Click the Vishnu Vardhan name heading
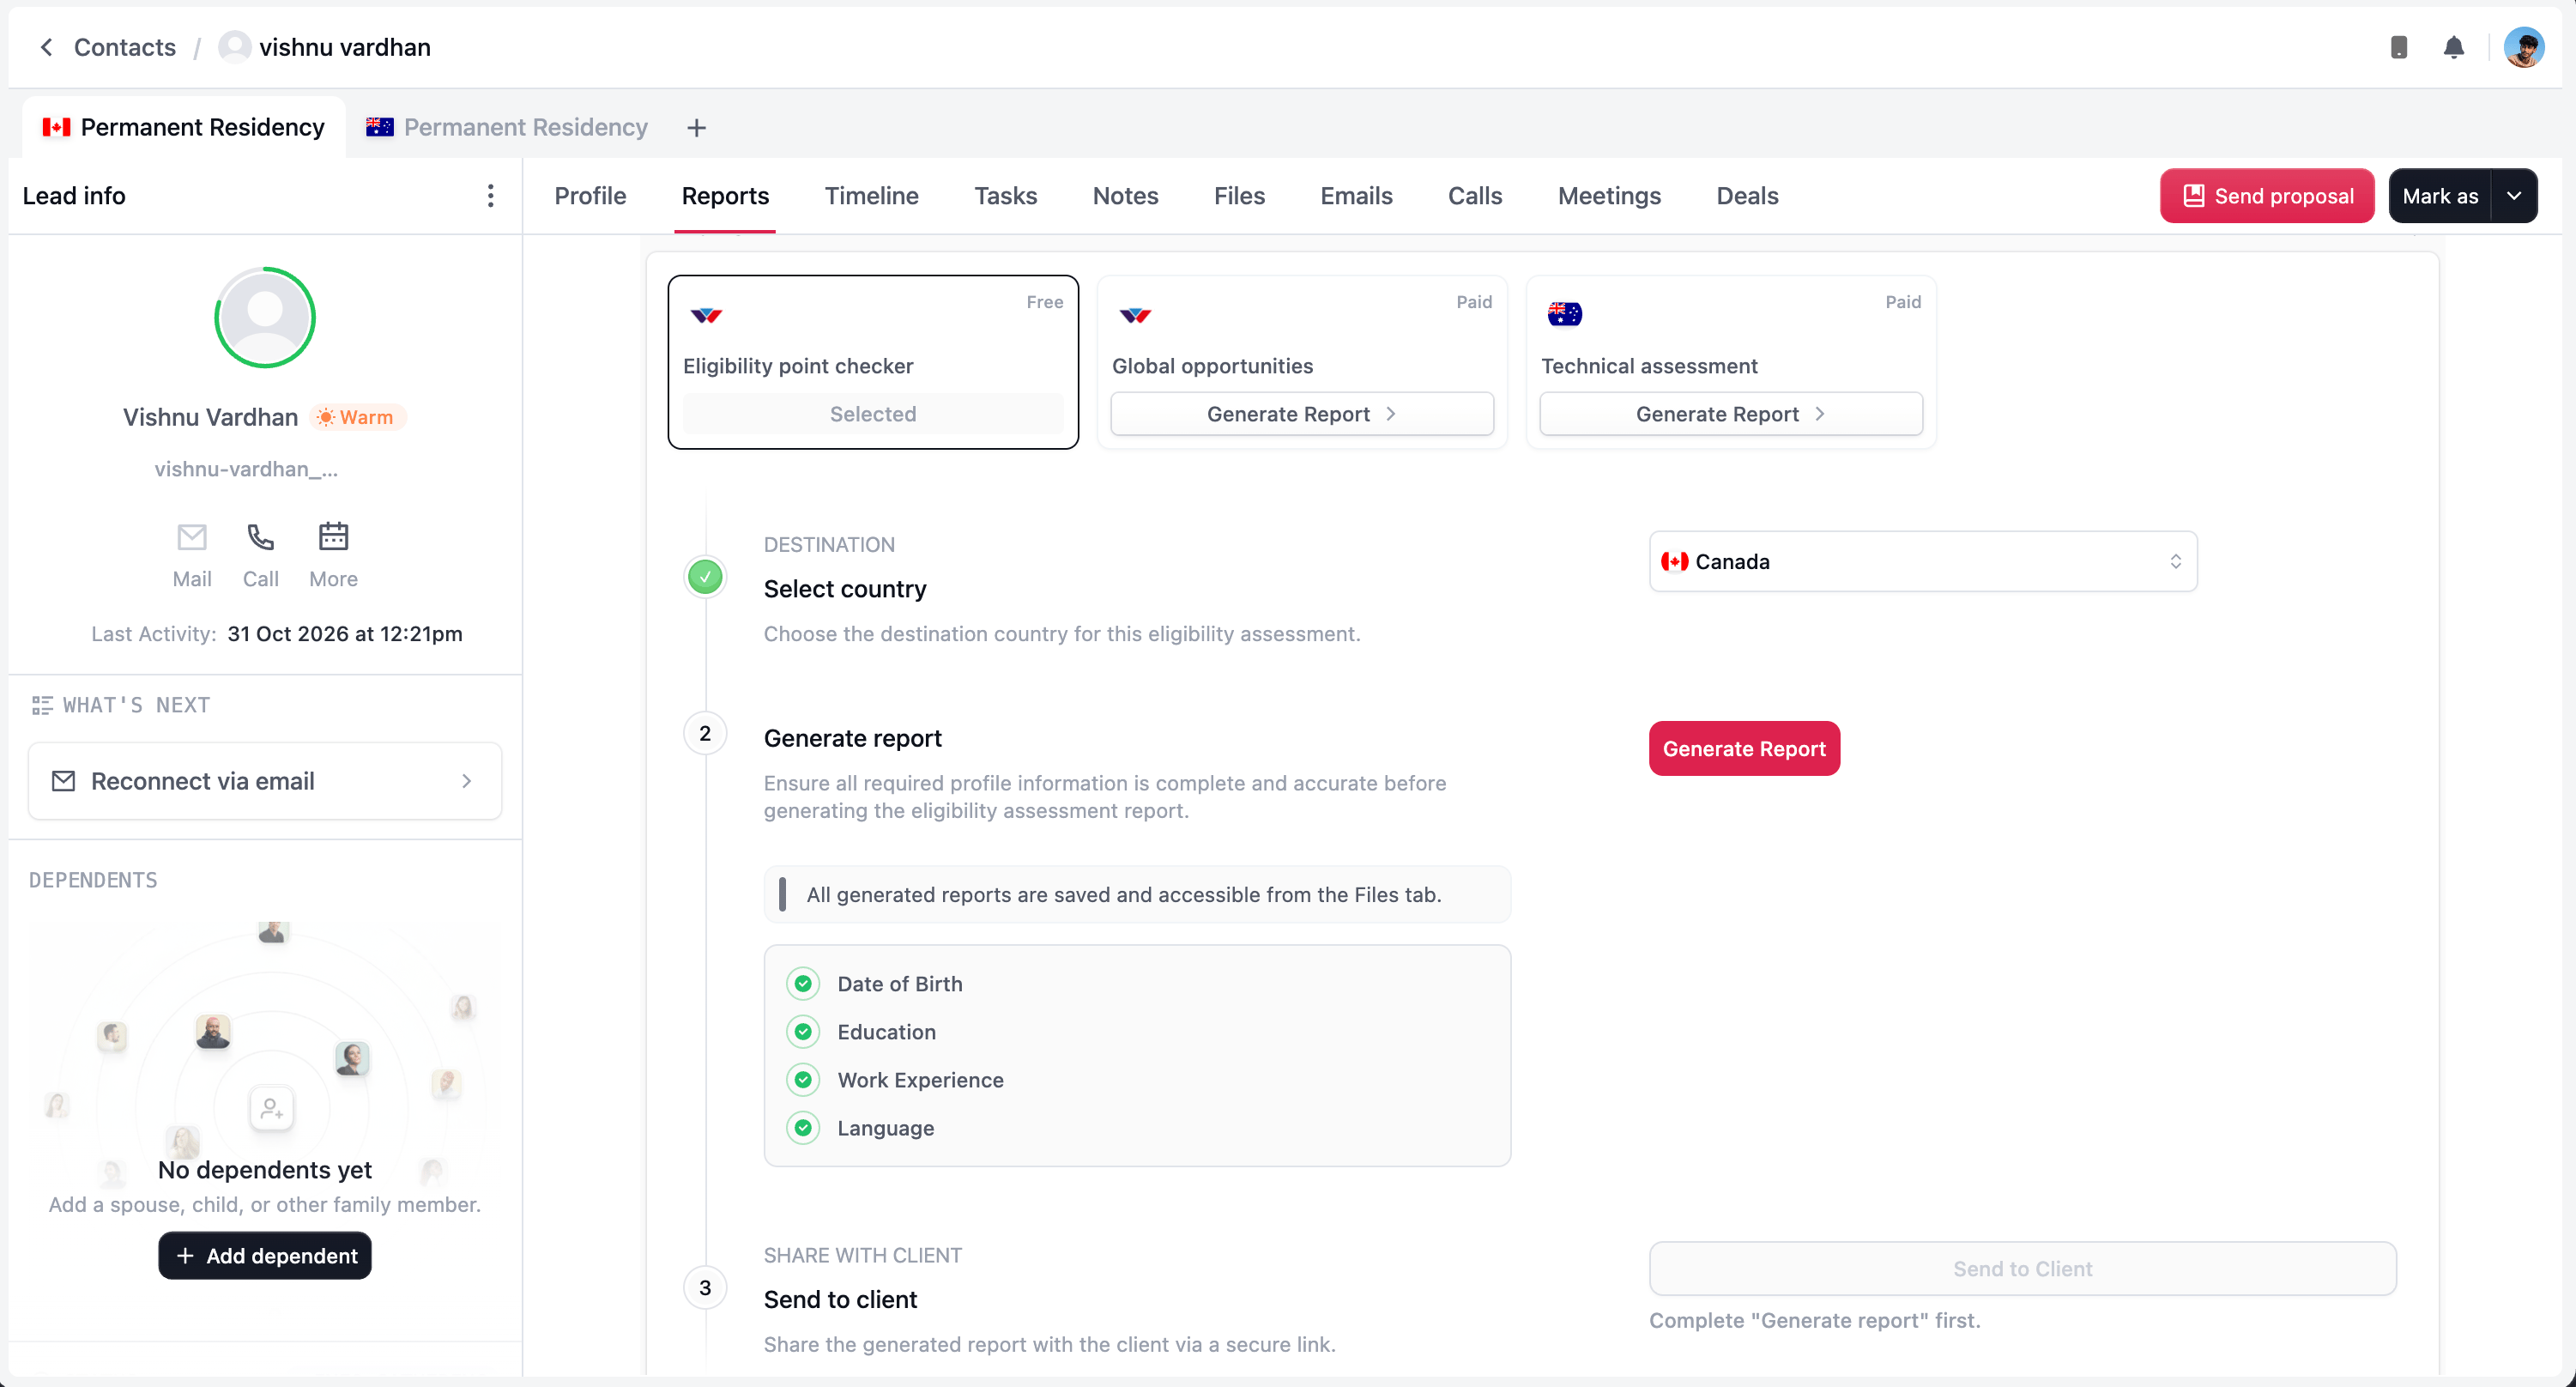2576x1387 pixels. pyautogui.click(x=210, y=417)
